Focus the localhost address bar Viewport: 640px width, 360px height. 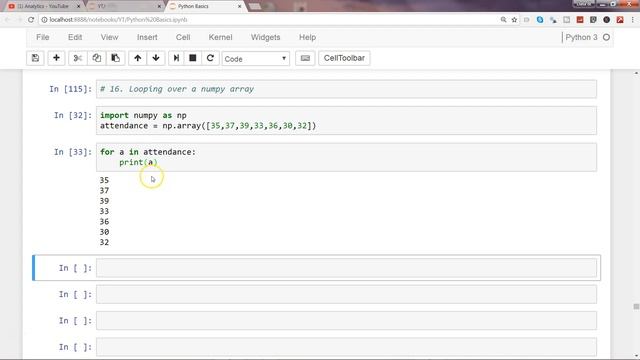(x=269, y=20)
